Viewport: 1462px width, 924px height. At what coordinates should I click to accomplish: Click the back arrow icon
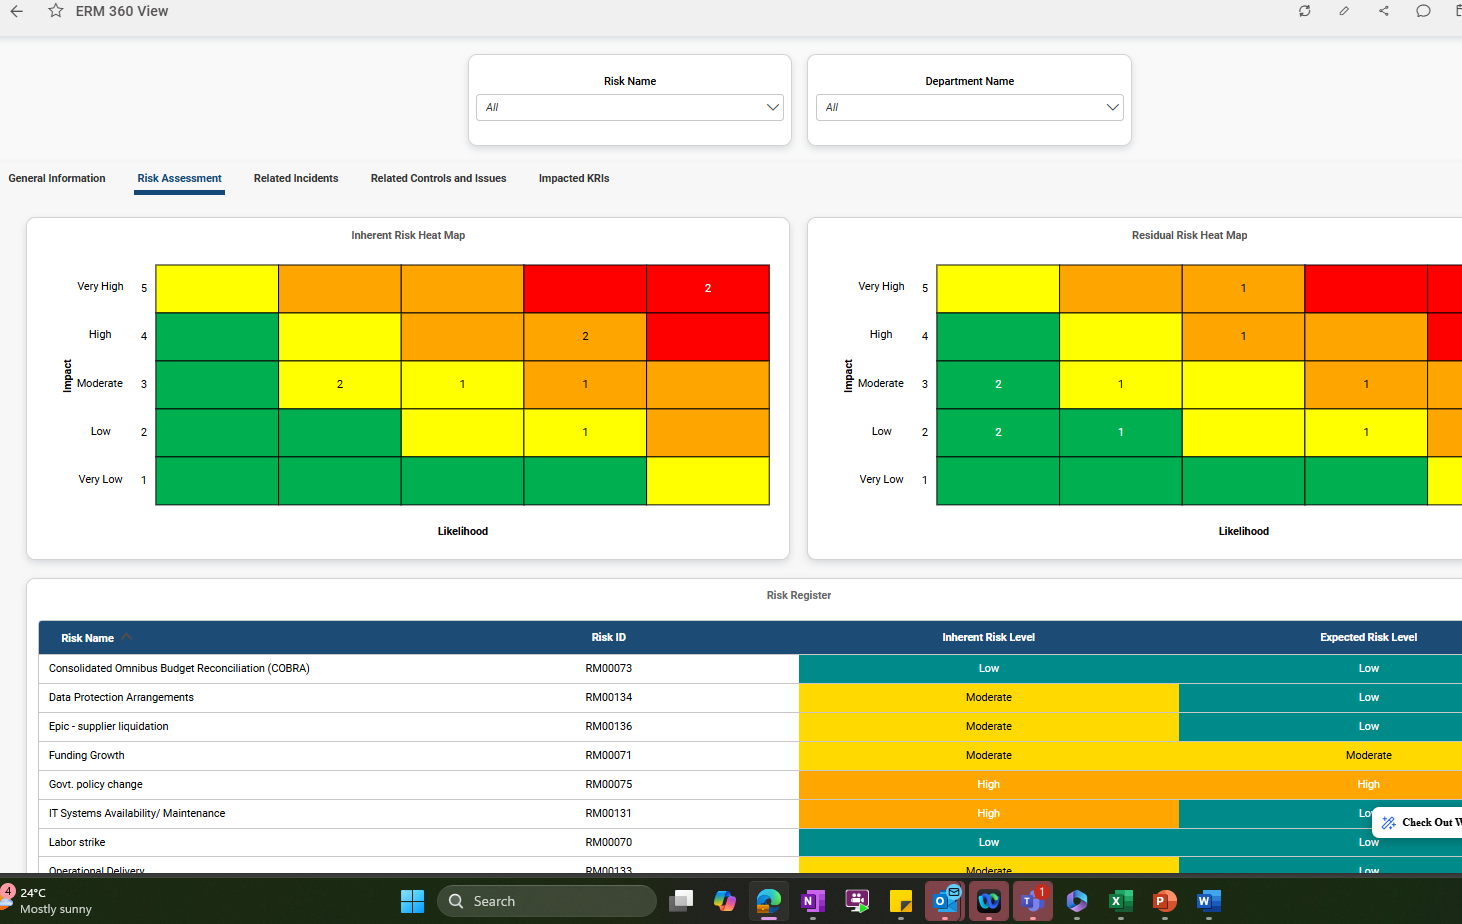click(17, 11)
